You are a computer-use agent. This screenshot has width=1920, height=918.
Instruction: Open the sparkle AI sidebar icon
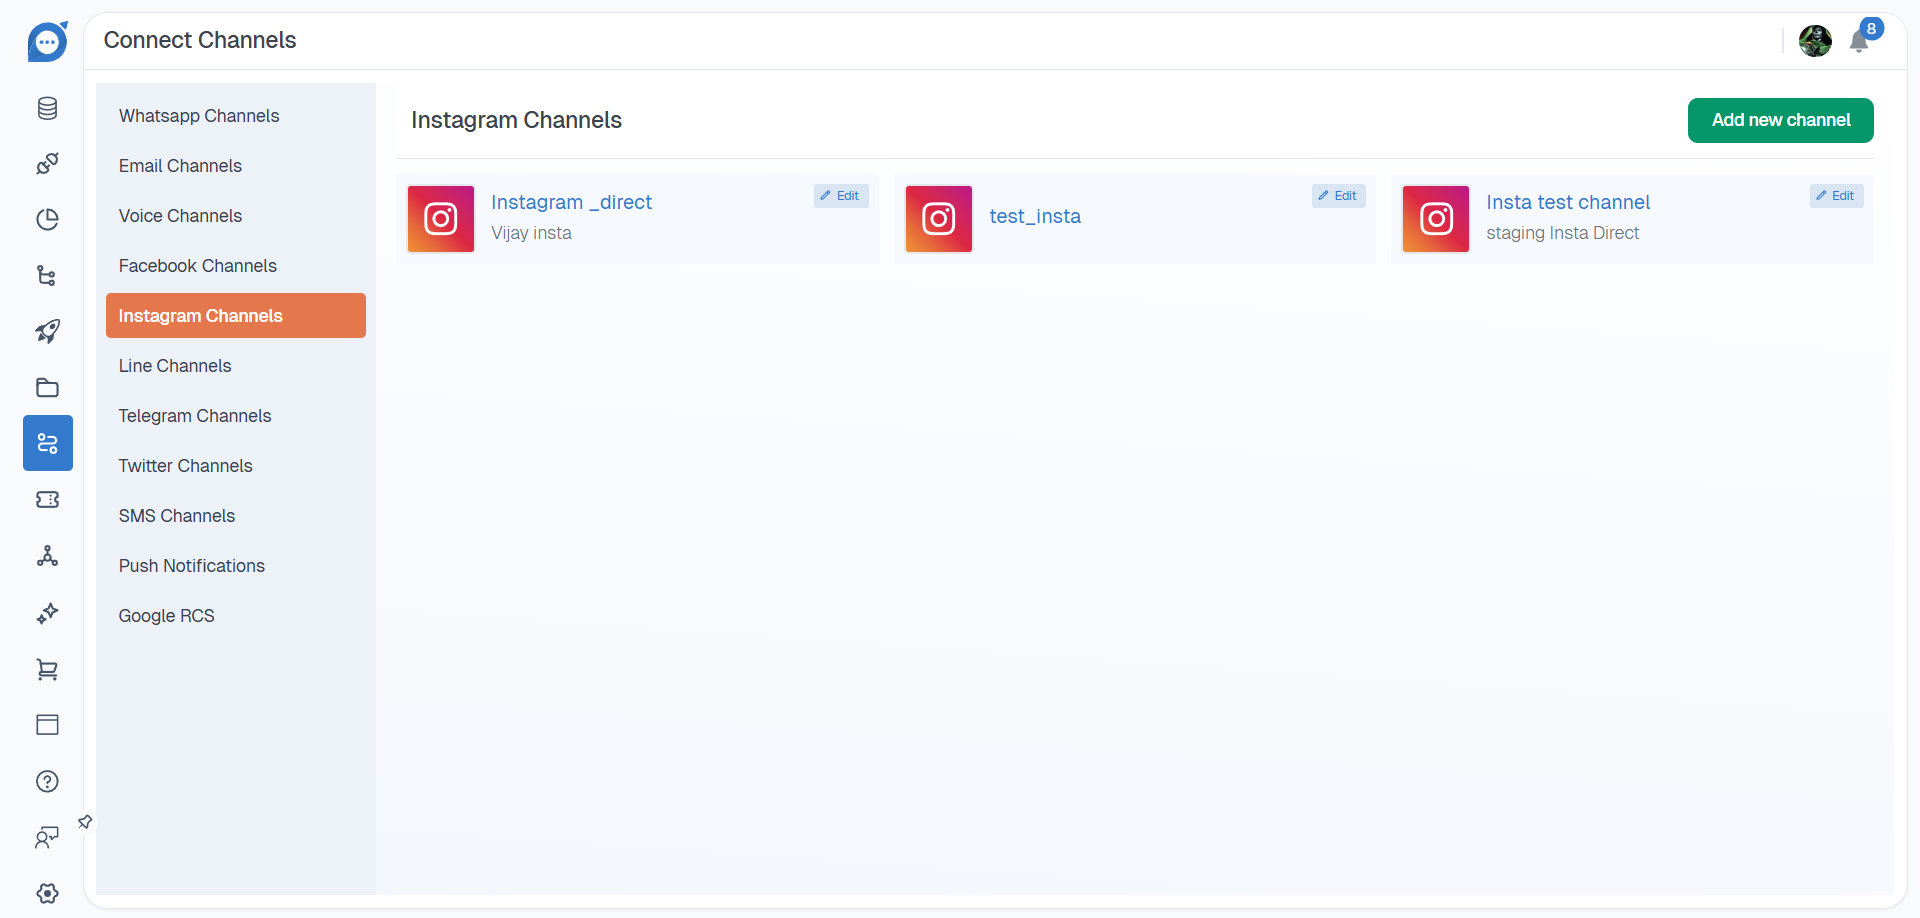click(x=47, y=613)
